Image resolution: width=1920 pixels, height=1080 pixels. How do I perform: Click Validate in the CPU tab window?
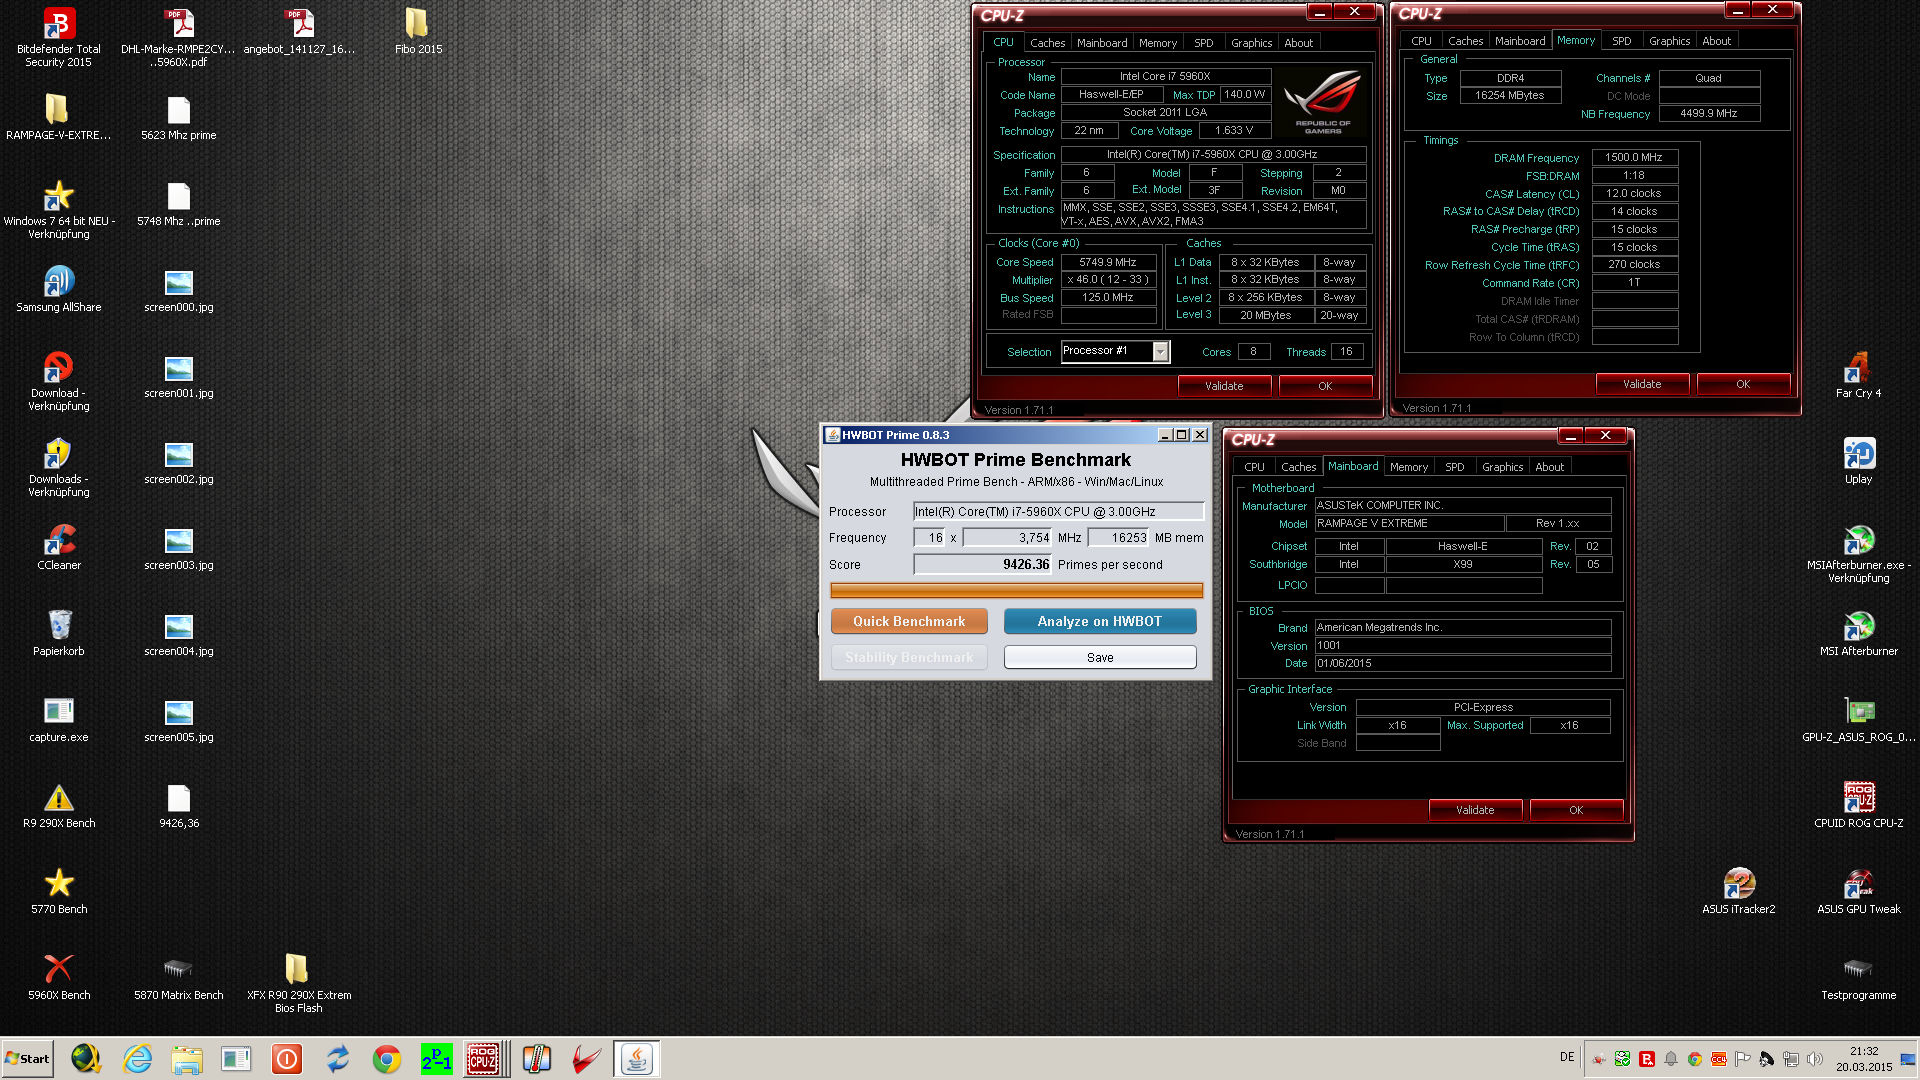[x=1224, y=386]
